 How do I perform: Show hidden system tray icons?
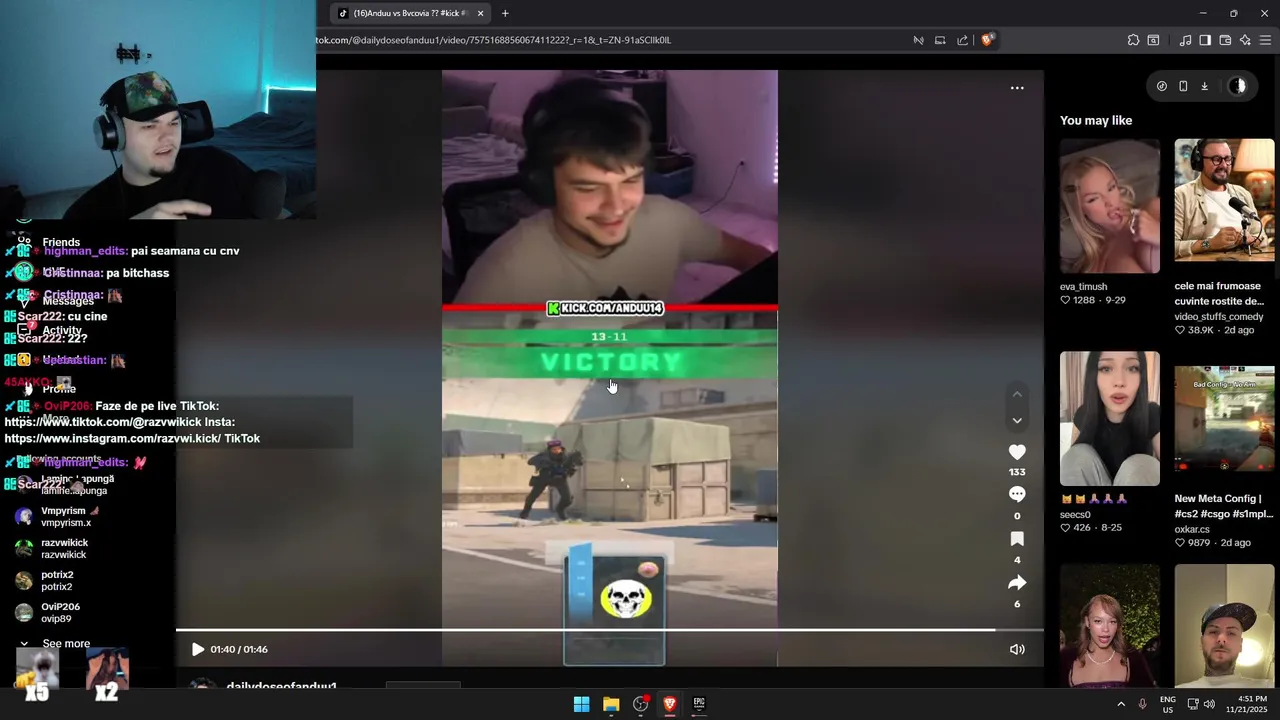pyautogui.click(x=1121, y=704)
